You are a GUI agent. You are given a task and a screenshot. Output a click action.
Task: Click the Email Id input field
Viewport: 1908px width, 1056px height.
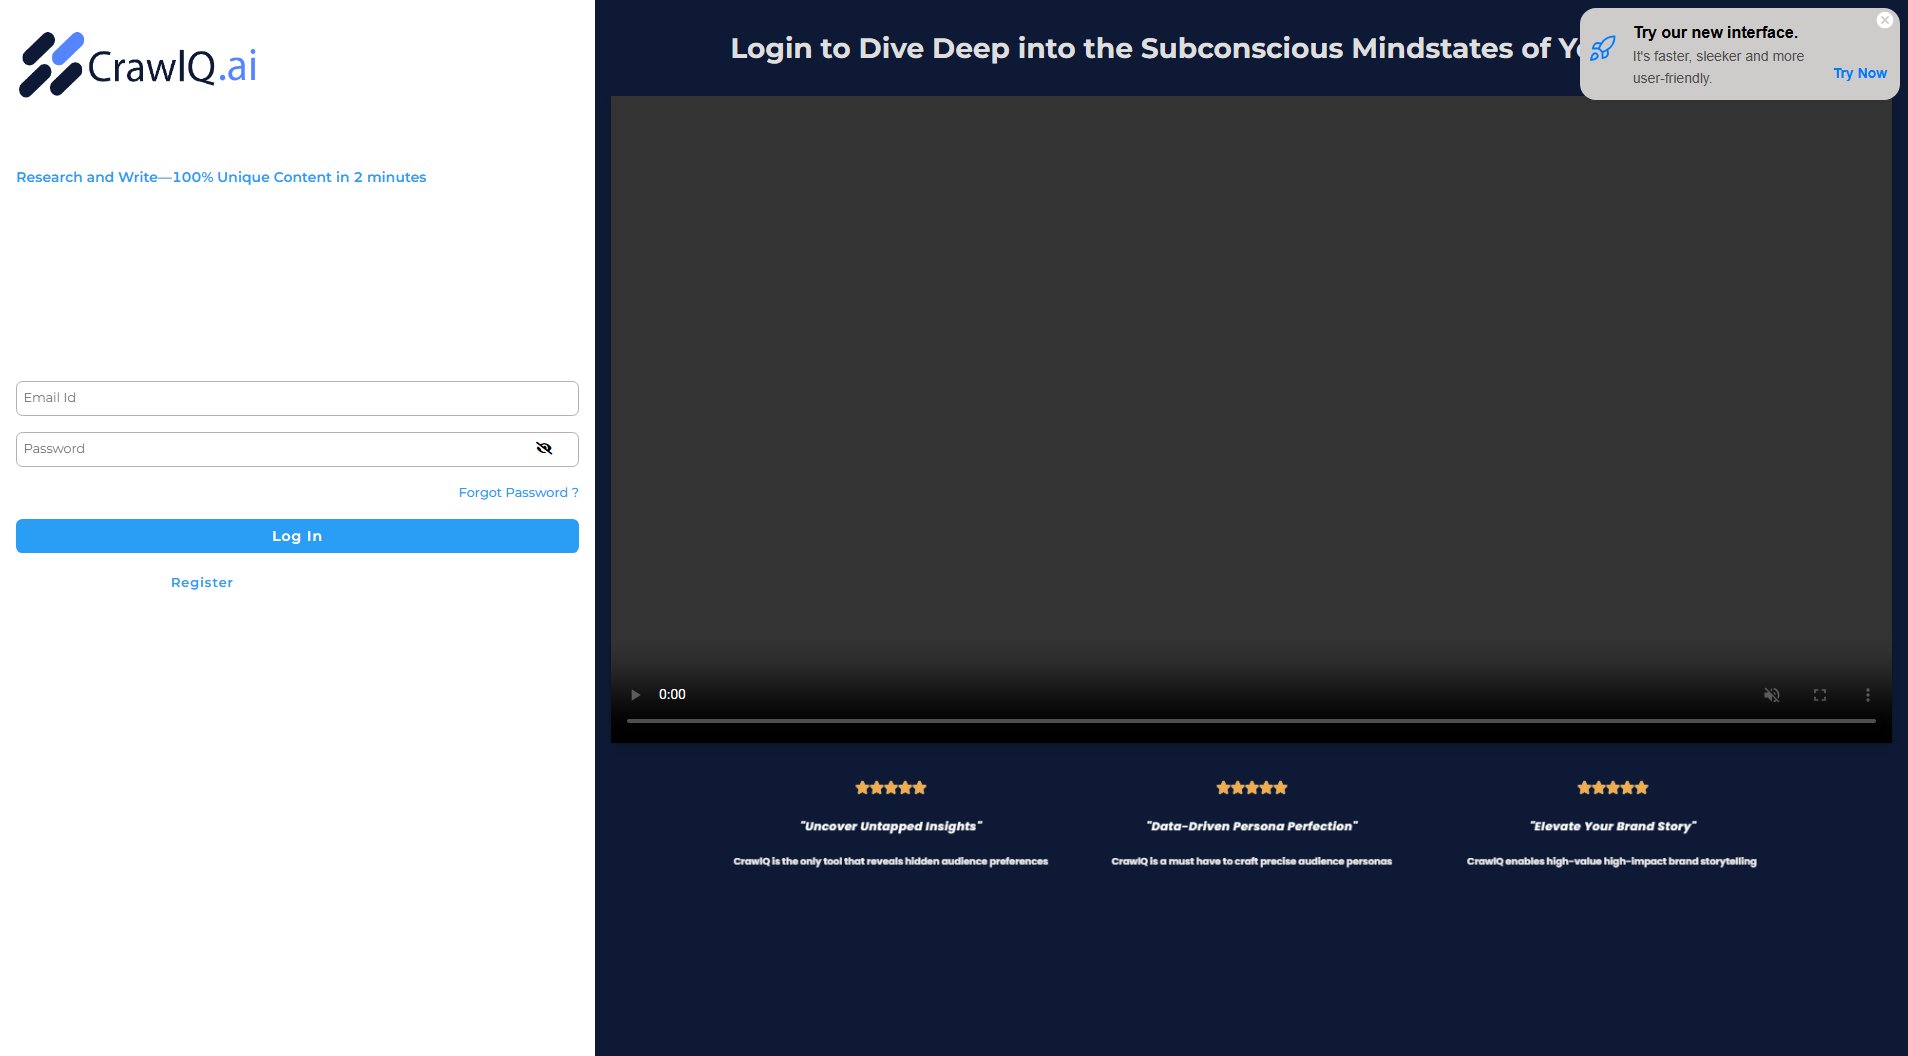point(296,398)
